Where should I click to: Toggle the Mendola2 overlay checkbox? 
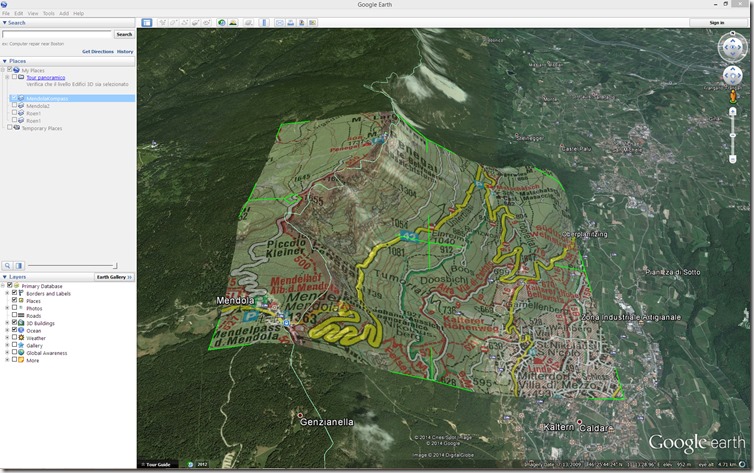tap(14, 105)
